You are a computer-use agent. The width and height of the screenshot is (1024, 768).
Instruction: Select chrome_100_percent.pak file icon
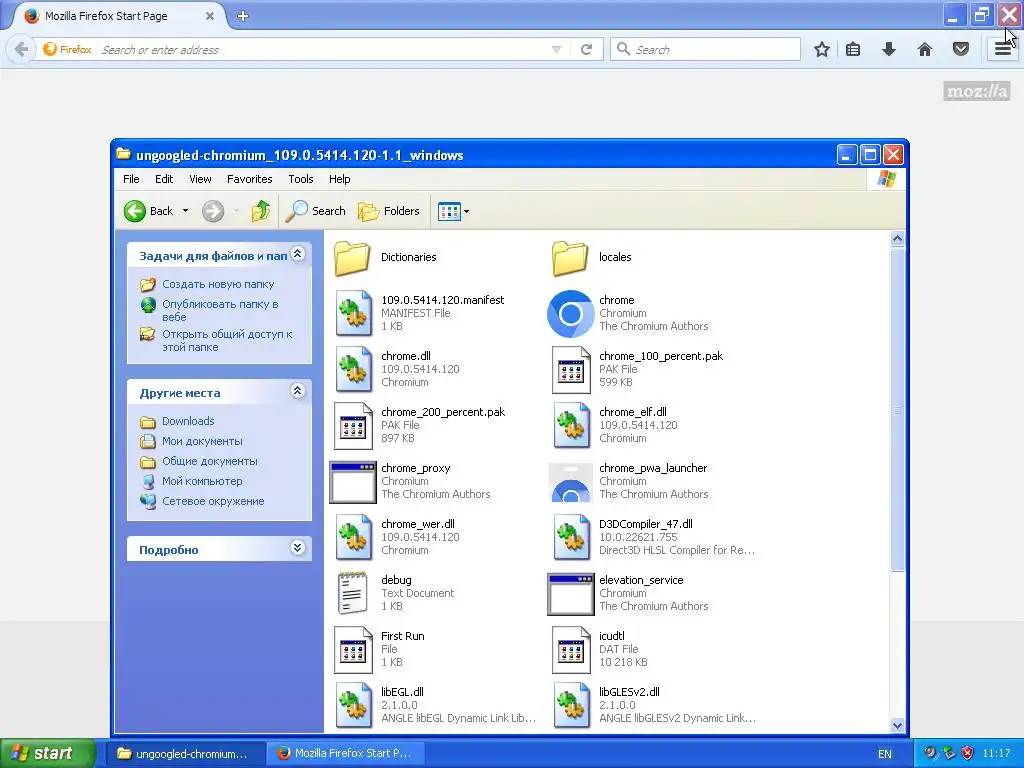[570, 370]
